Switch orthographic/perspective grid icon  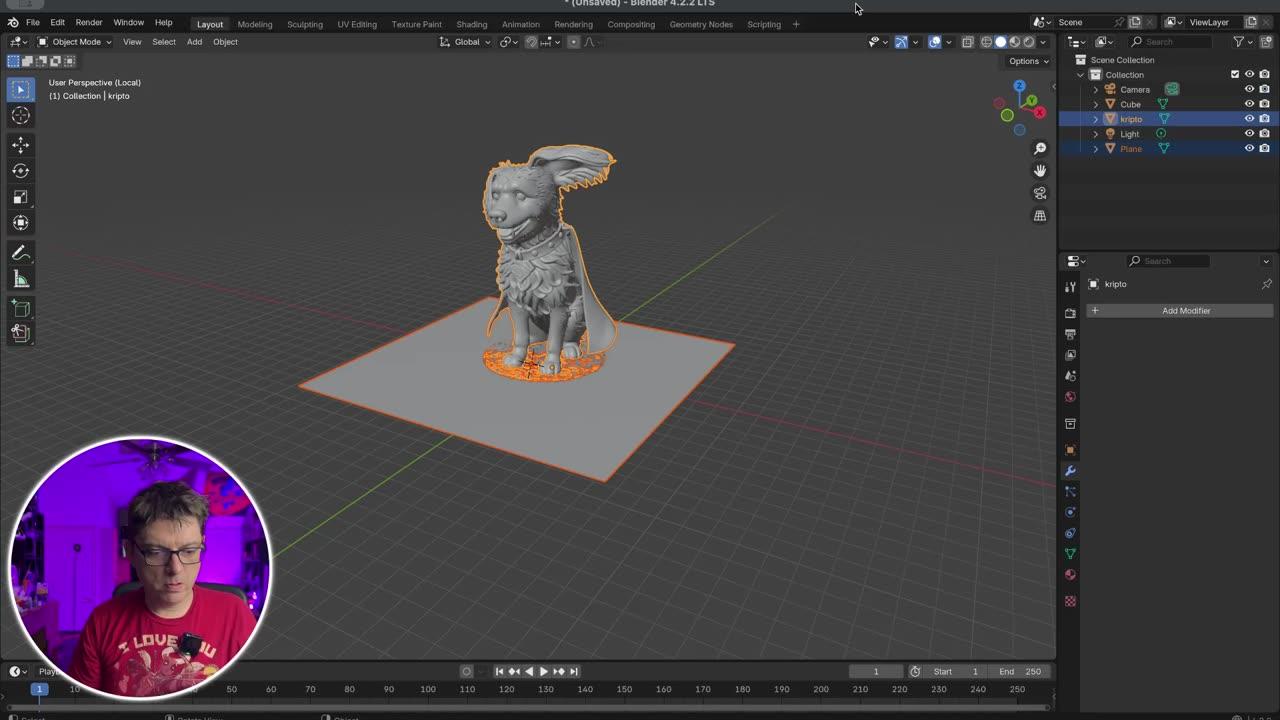coord(1040,215)
